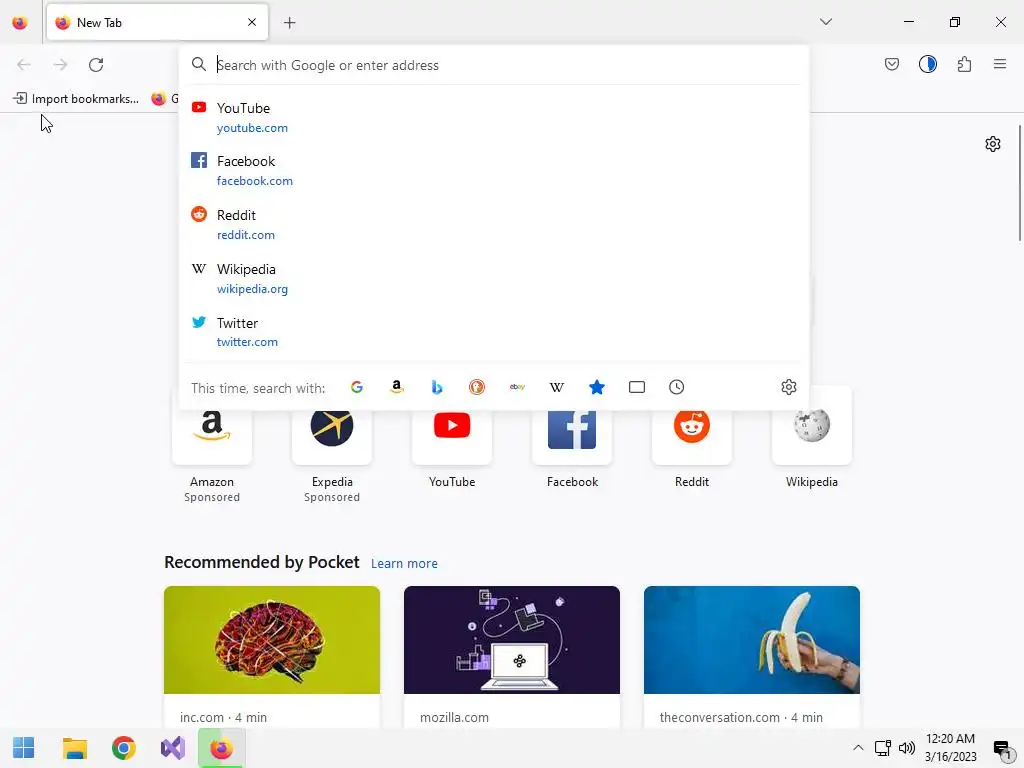Viewport: 1024px width, 768px height.
Task: Click Firefox taskbar icon
Action: click(x=221, y=748)
